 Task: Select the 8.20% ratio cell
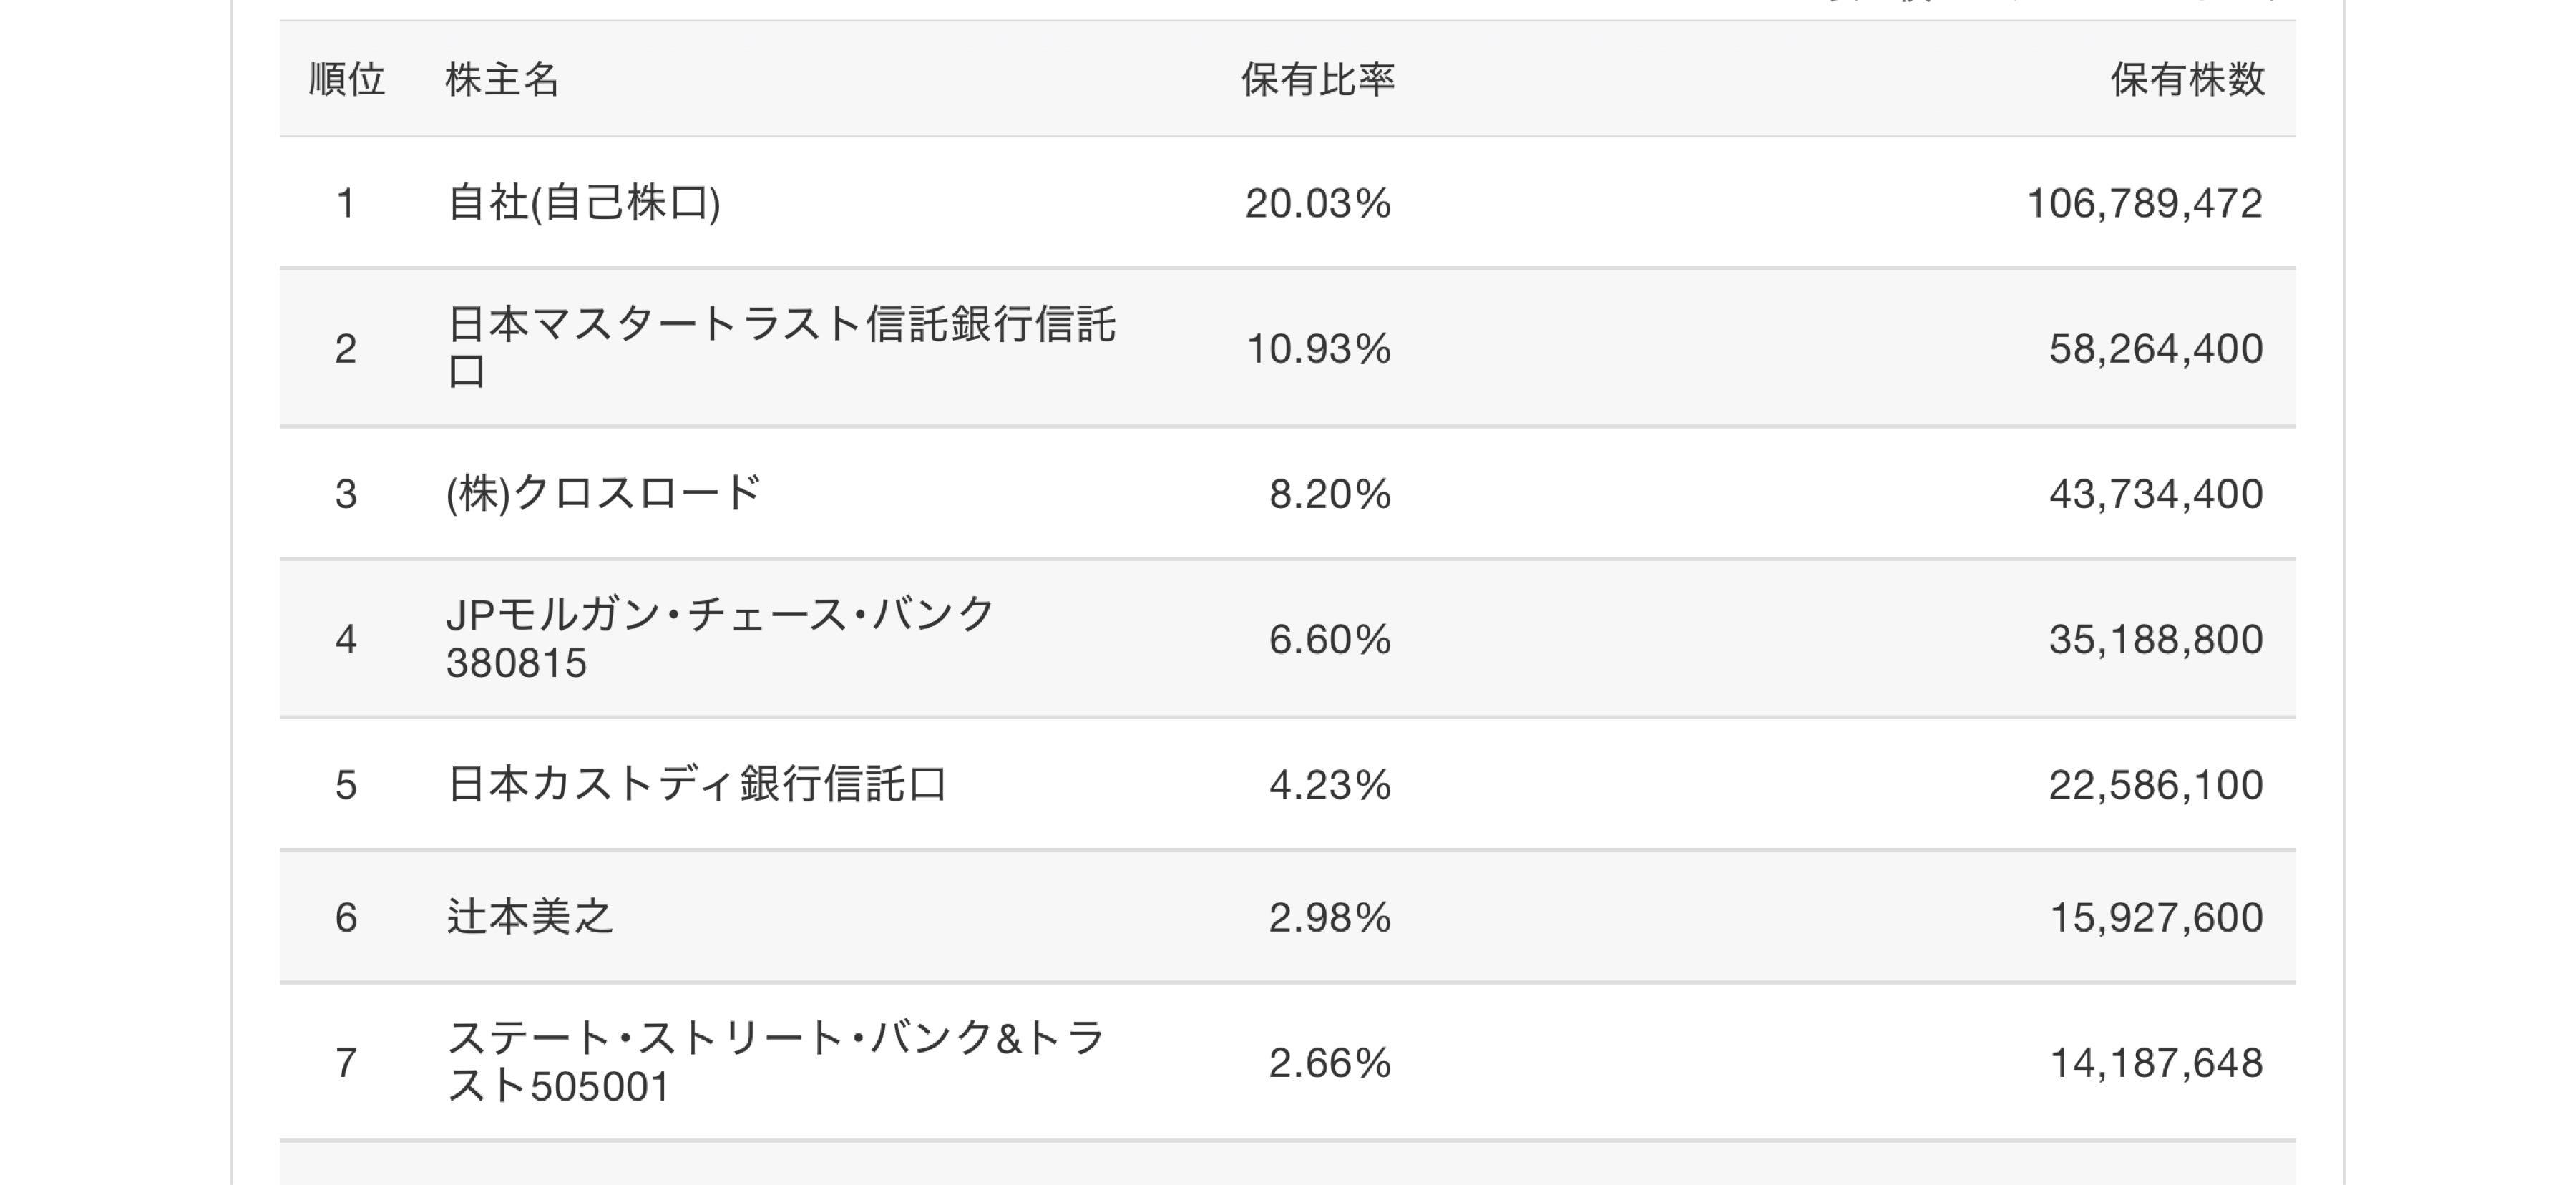1329,493
